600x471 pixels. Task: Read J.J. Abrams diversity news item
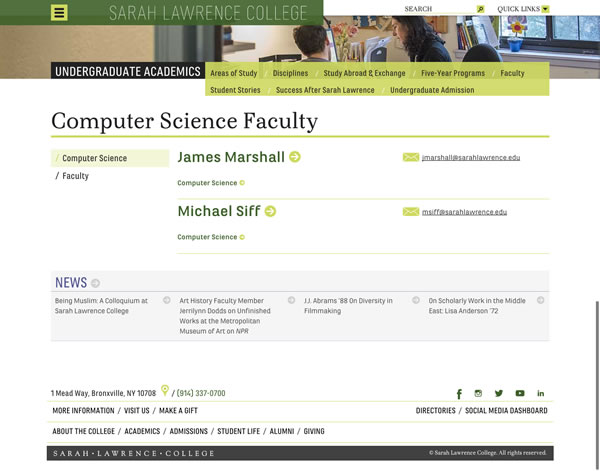[348, 306]
